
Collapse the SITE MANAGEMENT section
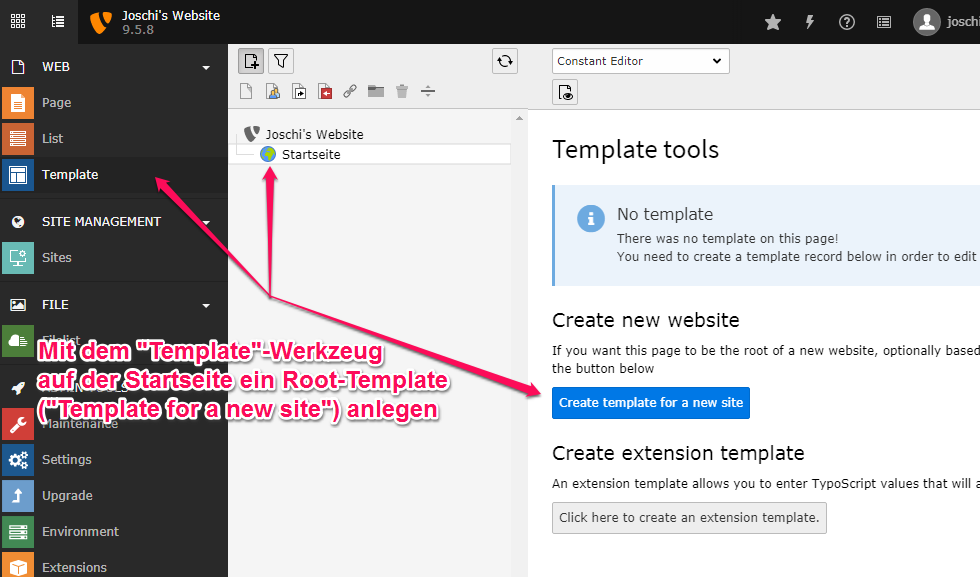[x=206, y=221]
